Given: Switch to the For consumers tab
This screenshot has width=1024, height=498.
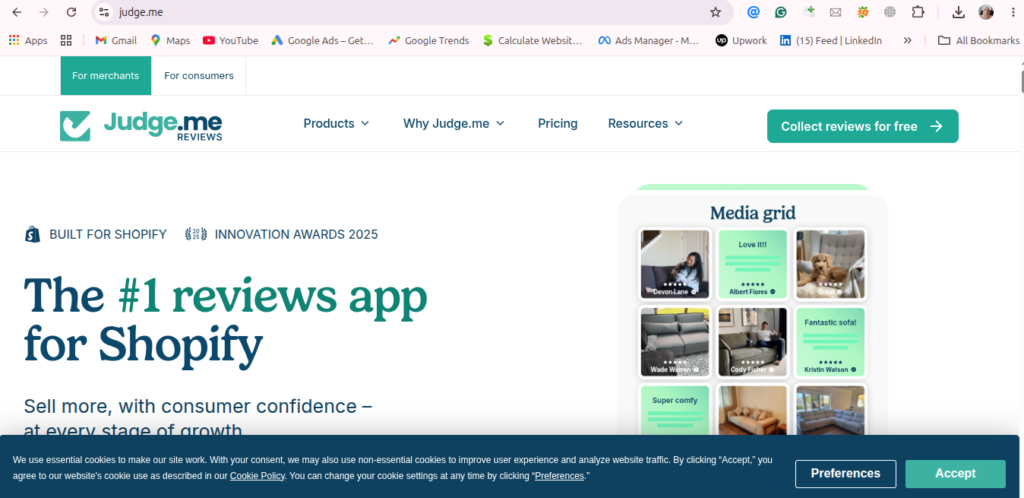Looking at the screenshot, I should (x=199, y=76).
